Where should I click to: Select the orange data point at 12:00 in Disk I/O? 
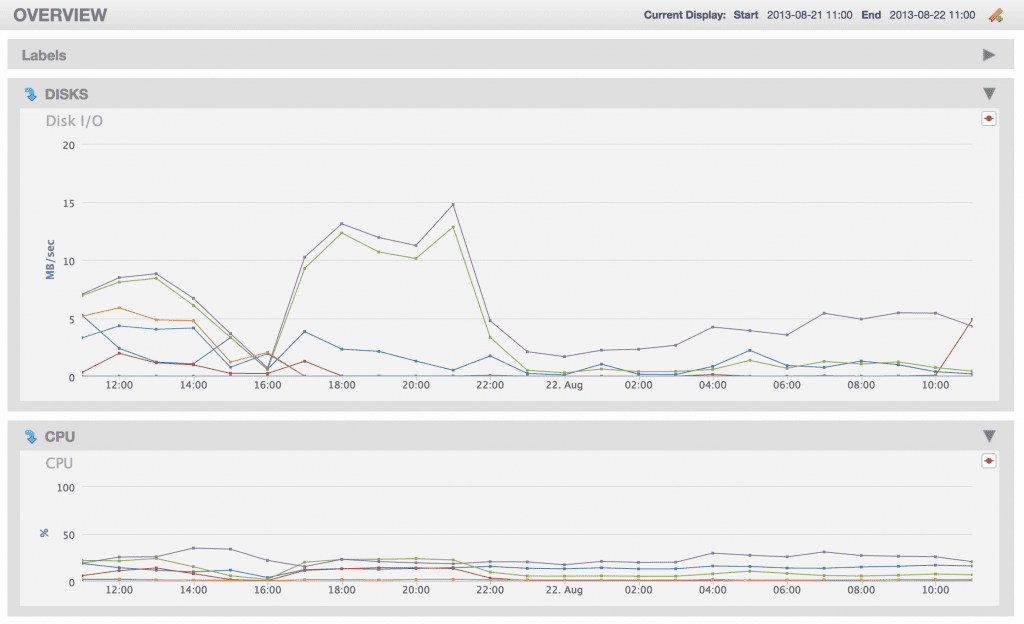pos(119,307)
